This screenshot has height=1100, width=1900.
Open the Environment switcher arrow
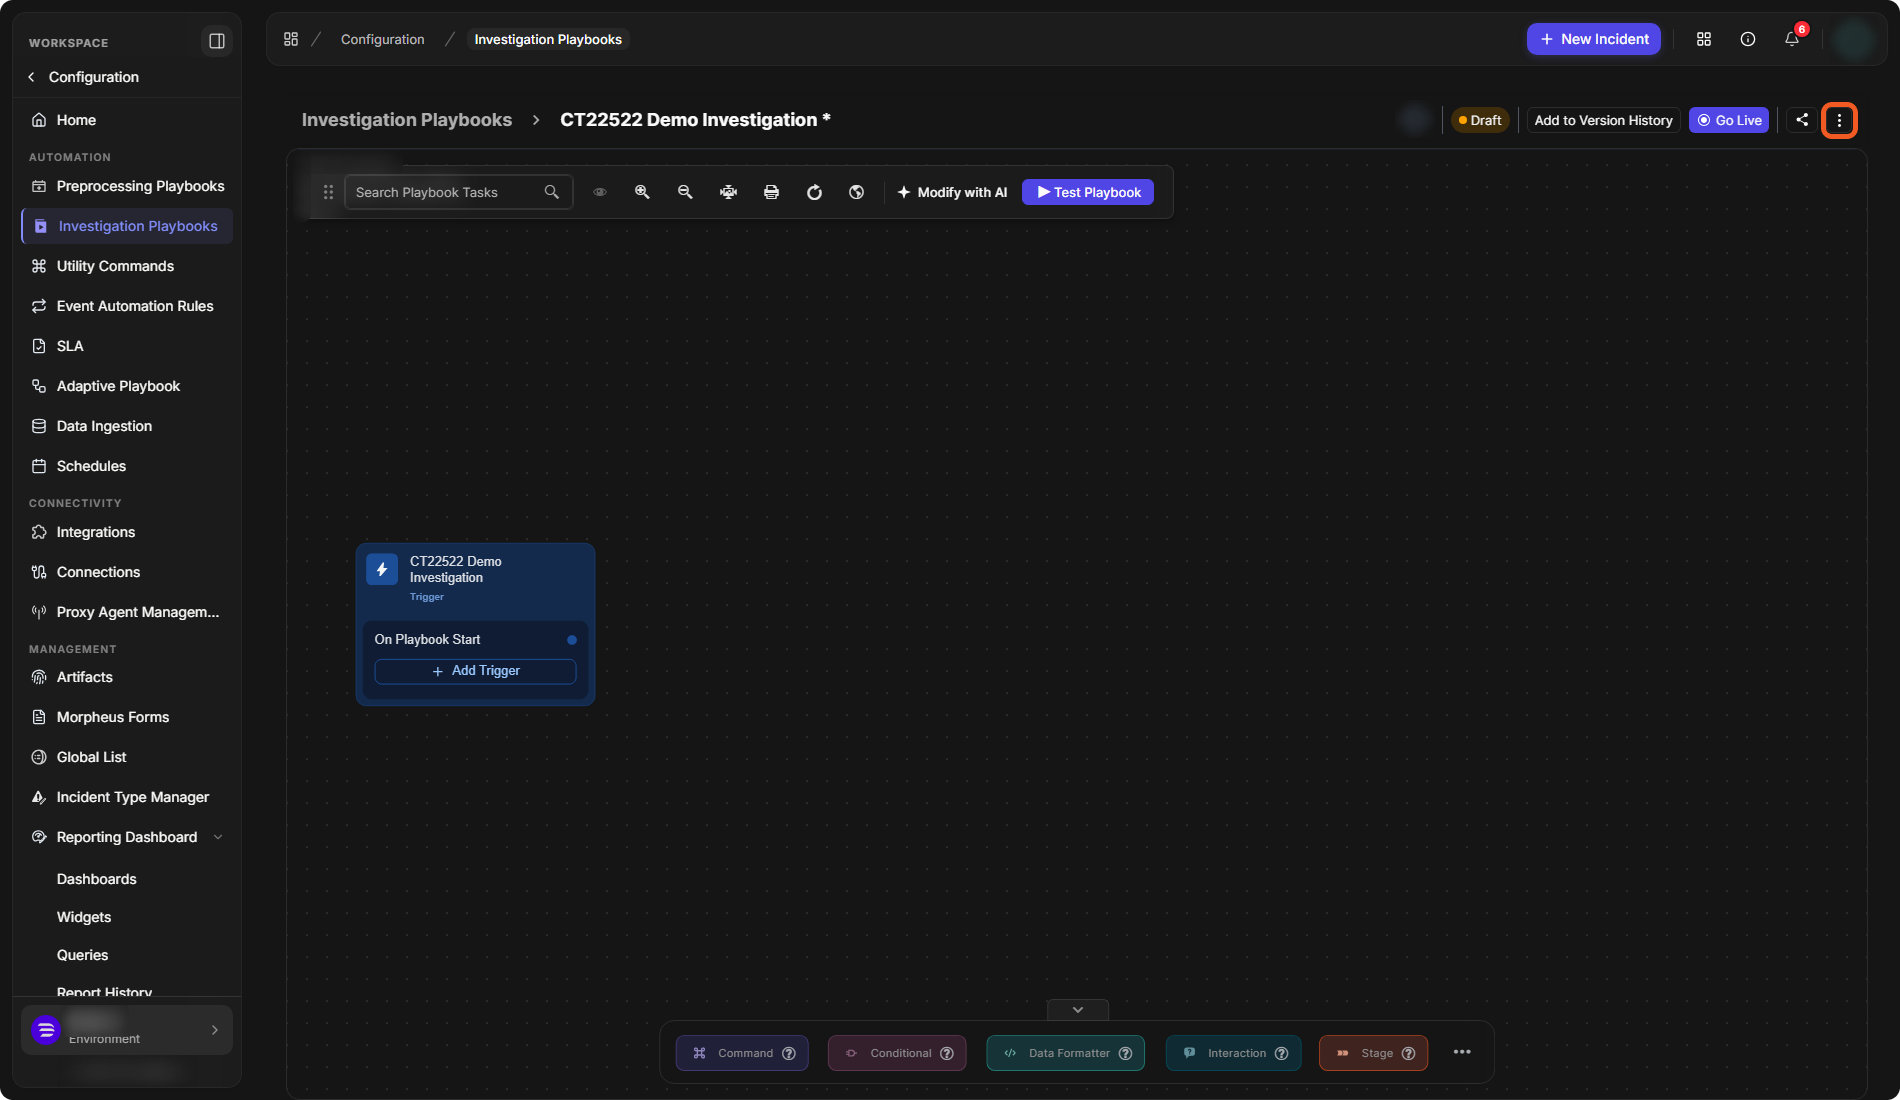tap(215, 1030)
